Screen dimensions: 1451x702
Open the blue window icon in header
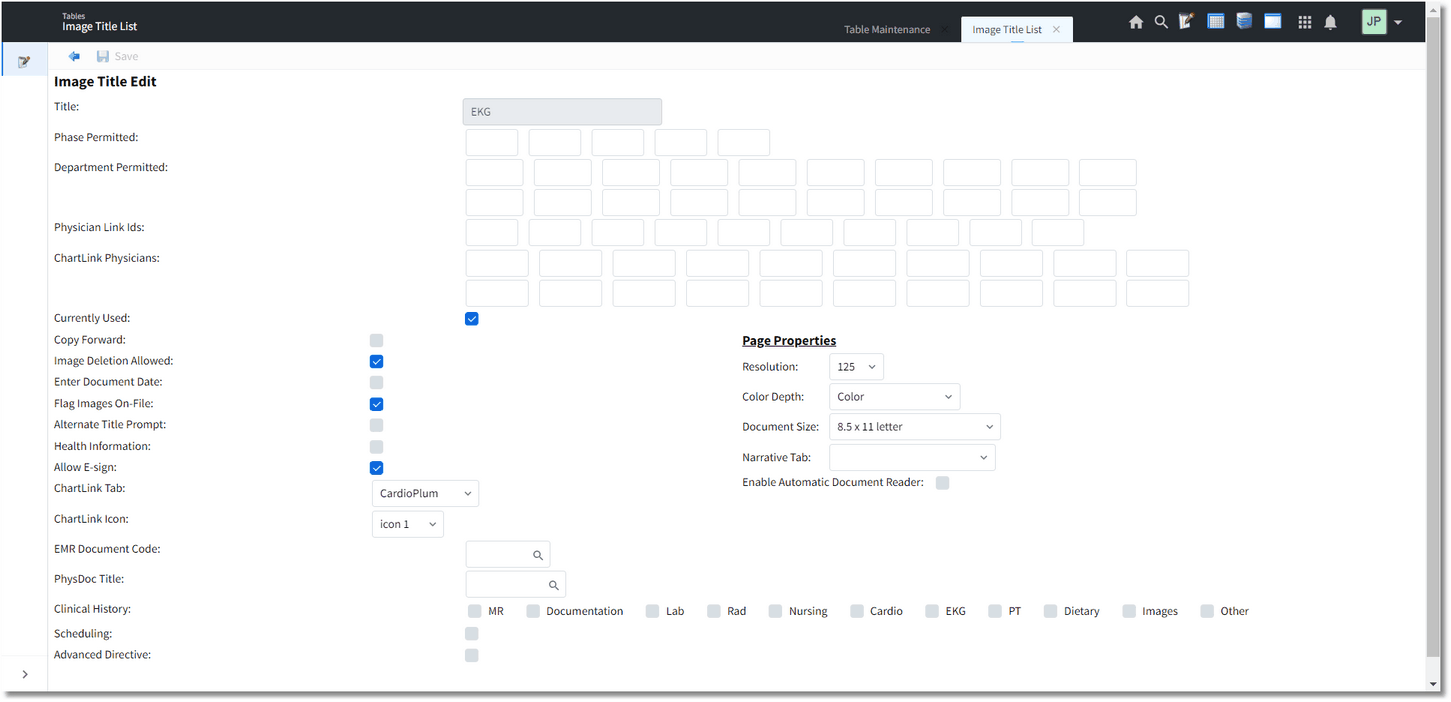1273,21
